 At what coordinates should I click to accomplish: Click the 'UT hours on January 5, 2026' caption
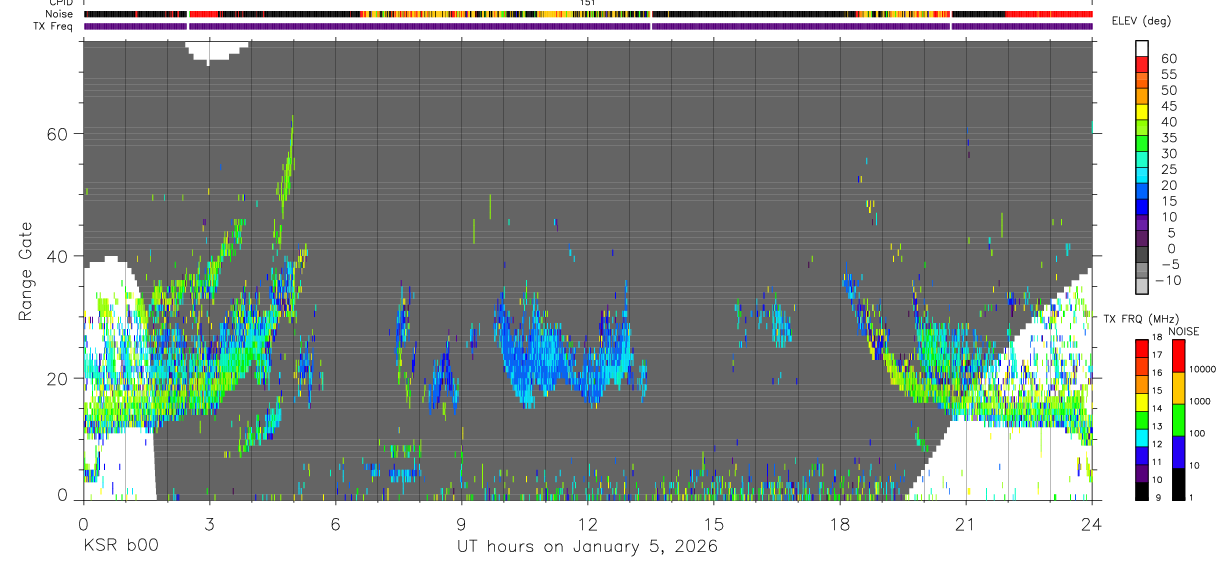(x=587, y=547)
